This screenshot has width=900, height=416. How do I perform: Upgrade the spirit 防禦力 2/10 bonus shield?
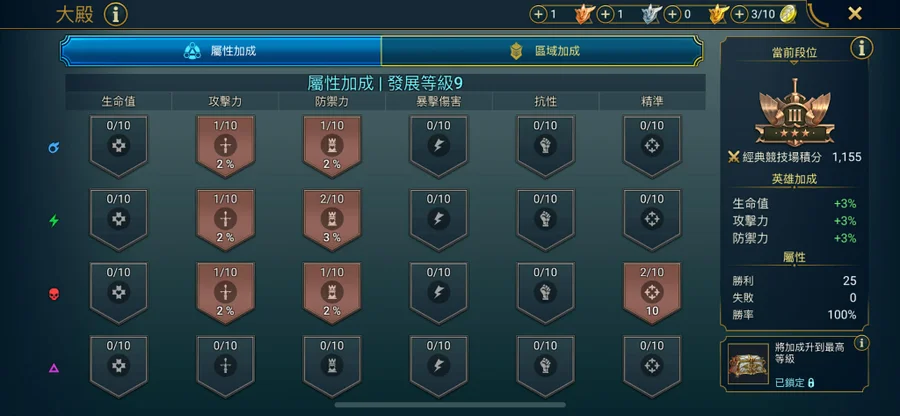click(x=332, y=220)
